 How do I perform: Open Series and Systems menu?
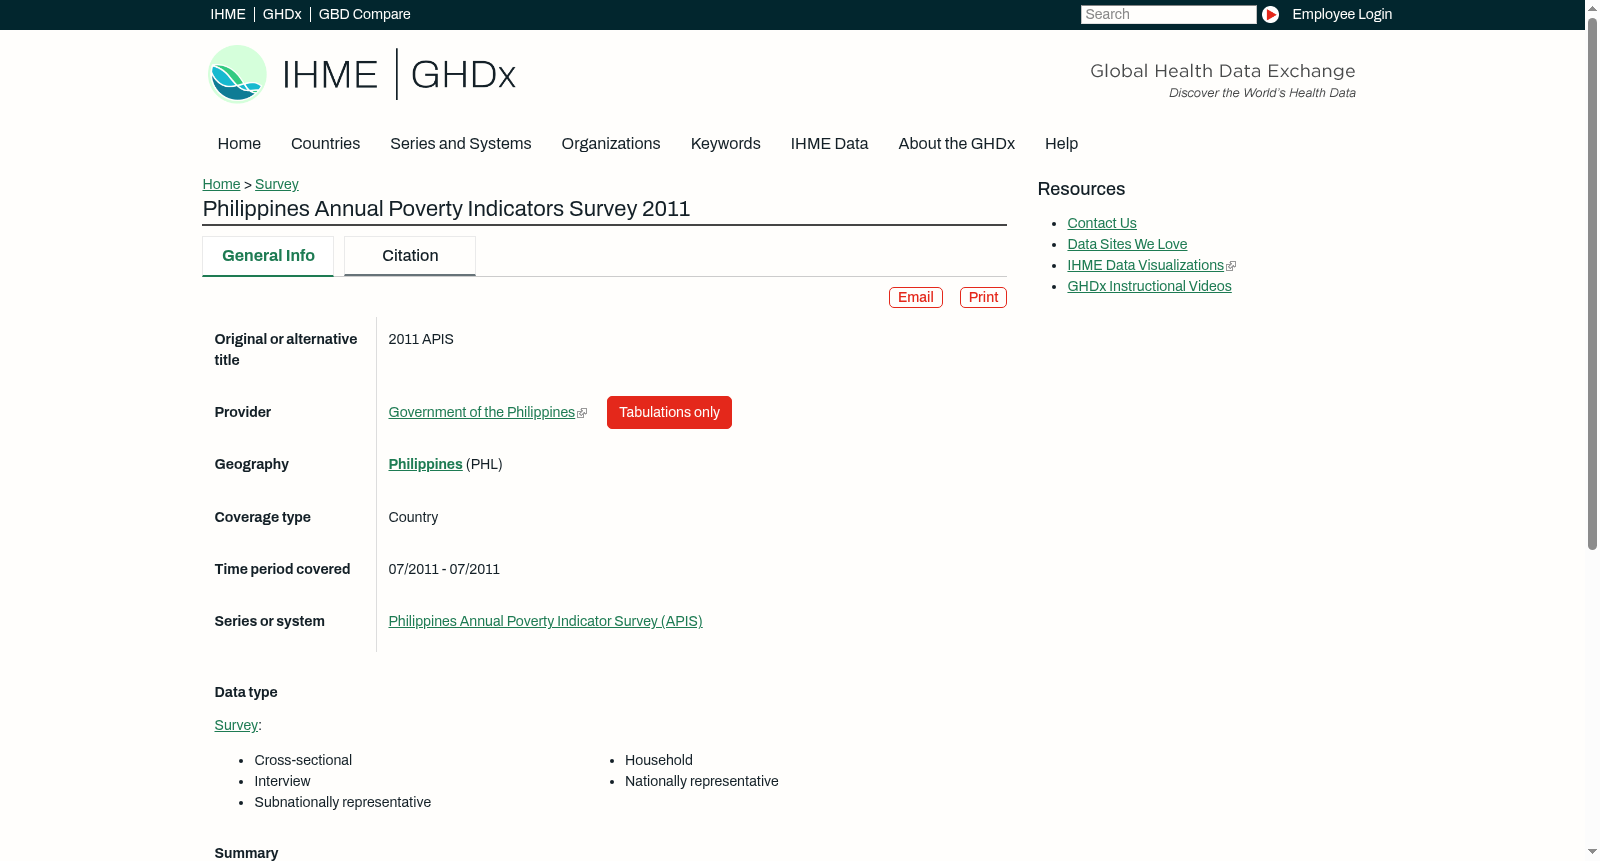click(460, 144)
